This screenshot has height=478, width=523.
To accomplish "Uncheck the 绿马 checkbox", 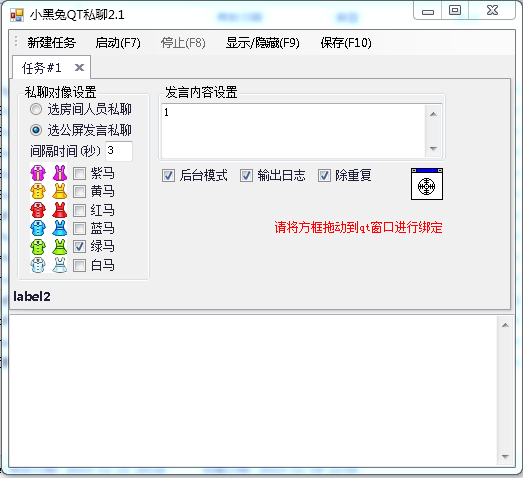I will tap(79, 247).
